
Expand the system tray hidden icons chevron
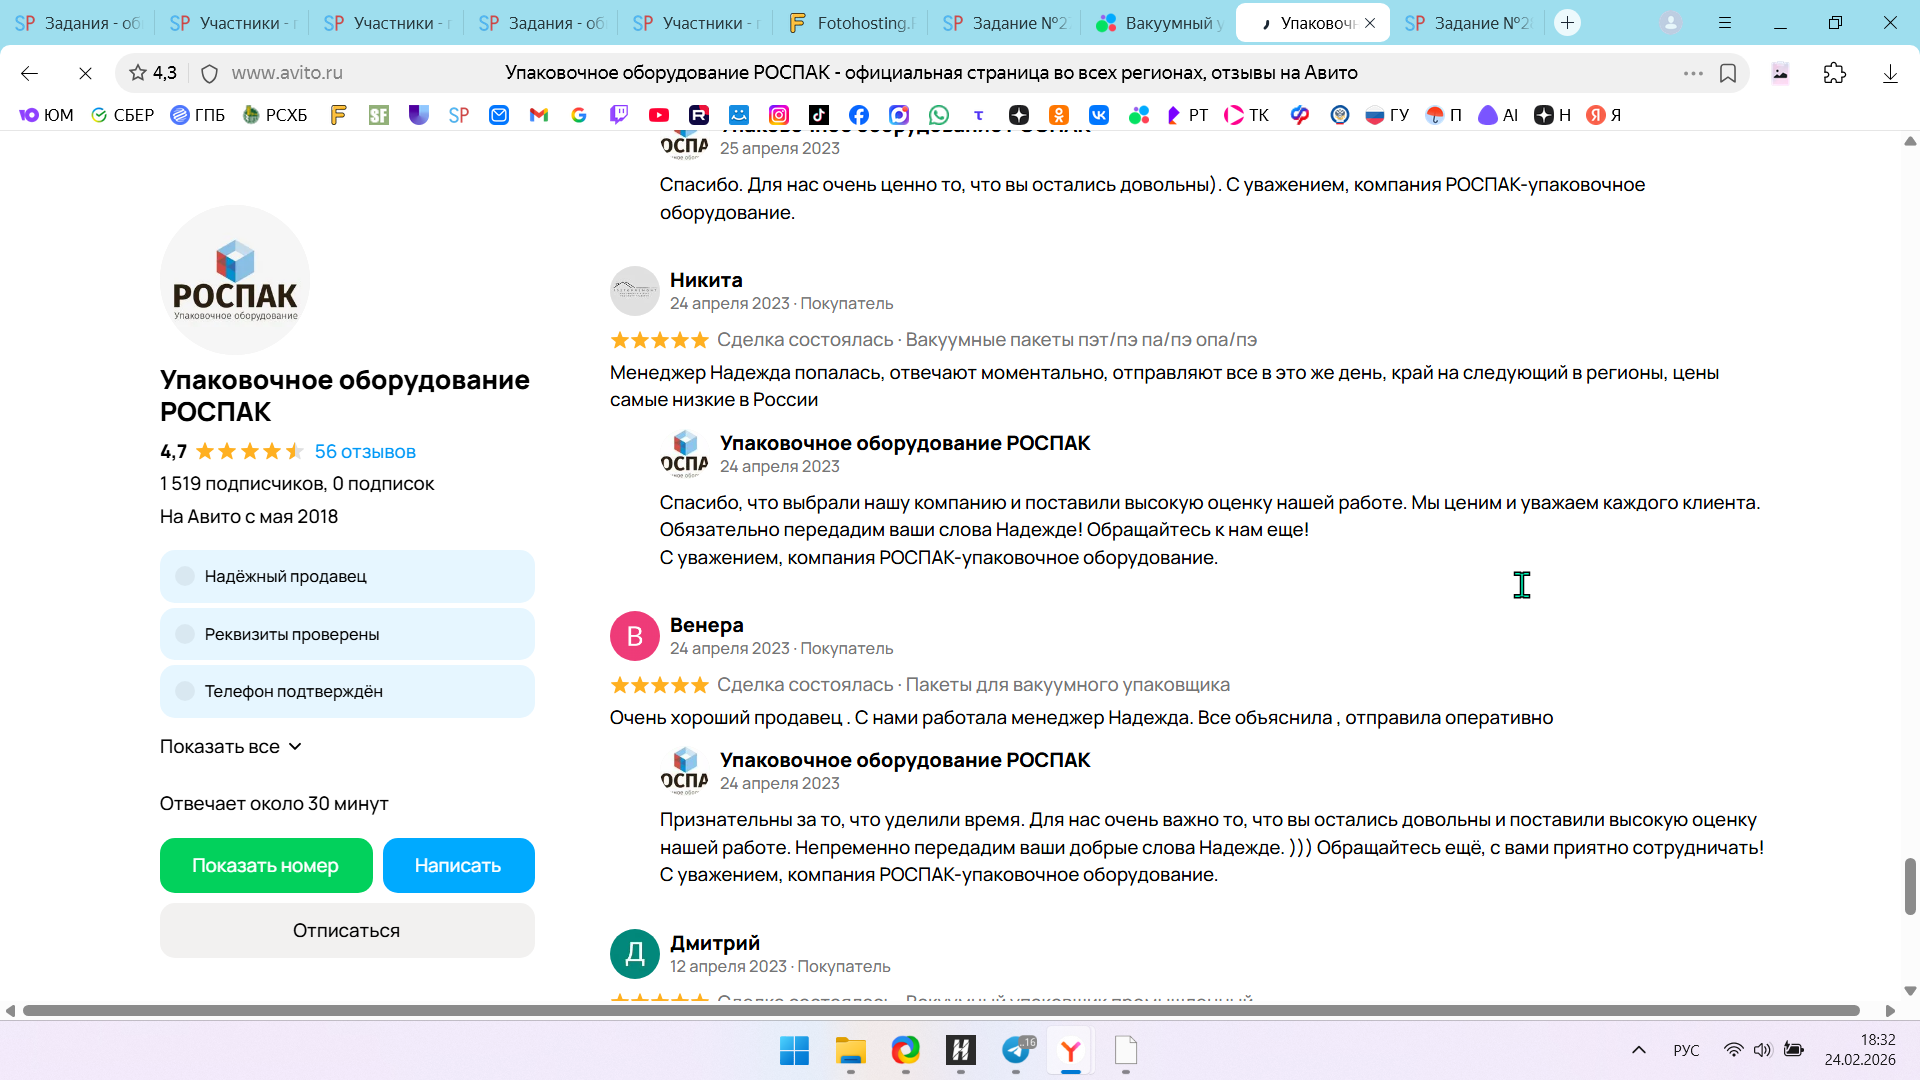pyautogui.click(x=1639, y=1050)
